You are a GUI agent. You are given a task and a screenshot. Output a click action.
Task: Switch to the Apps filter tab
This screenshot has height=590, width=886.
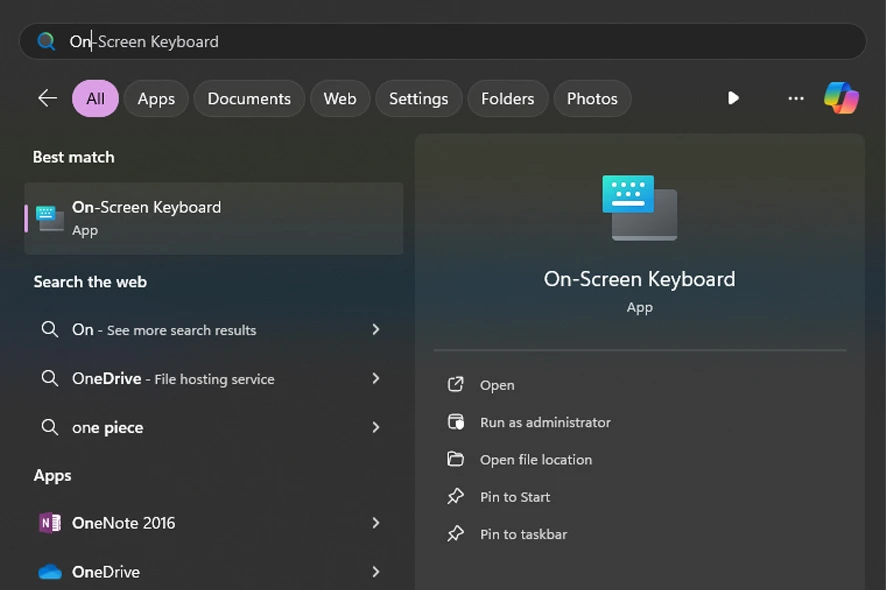(x=156, y=98)
